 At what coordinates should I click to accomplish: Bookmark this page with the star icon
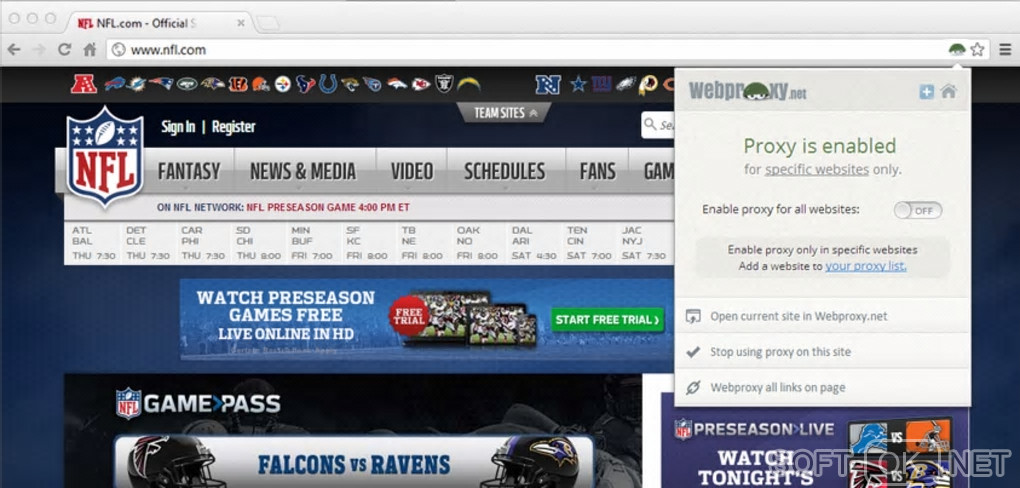pos(977,49)
